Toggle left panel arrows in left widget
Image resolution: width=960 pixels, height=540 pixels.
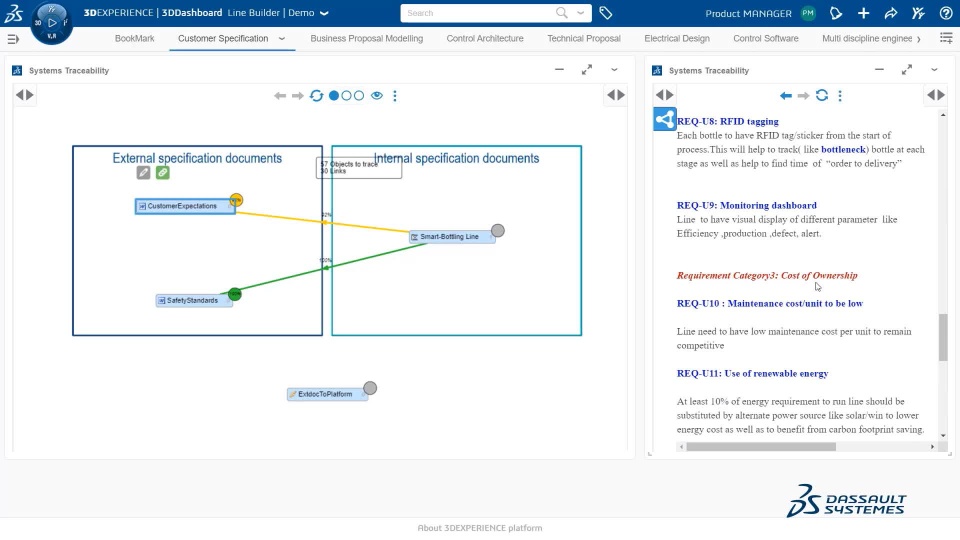click(x=24, y=95)
